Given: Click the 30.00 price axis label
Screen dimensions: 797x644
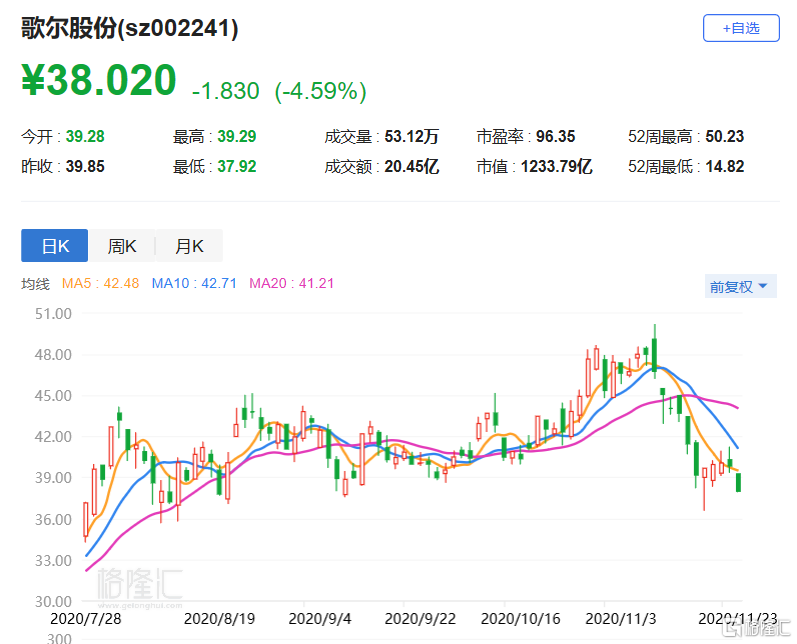Looking at the screenshot, I should [x=53, y=602].
